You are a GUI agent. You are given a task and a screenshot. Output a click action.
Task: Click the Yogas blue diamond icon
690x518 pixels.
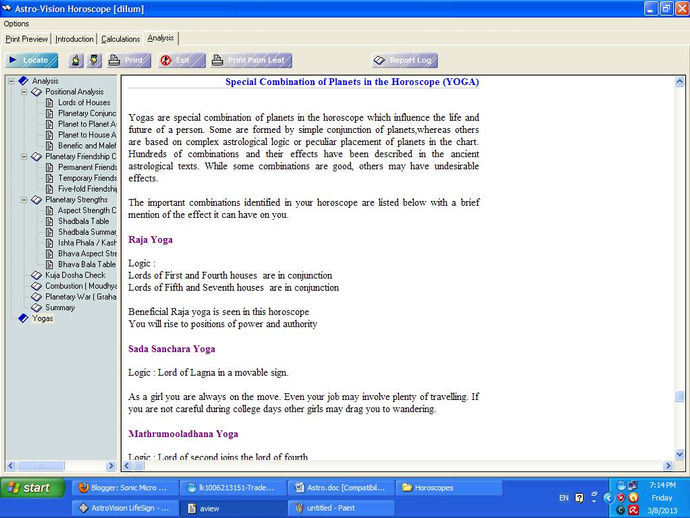(x=23, y=318)
